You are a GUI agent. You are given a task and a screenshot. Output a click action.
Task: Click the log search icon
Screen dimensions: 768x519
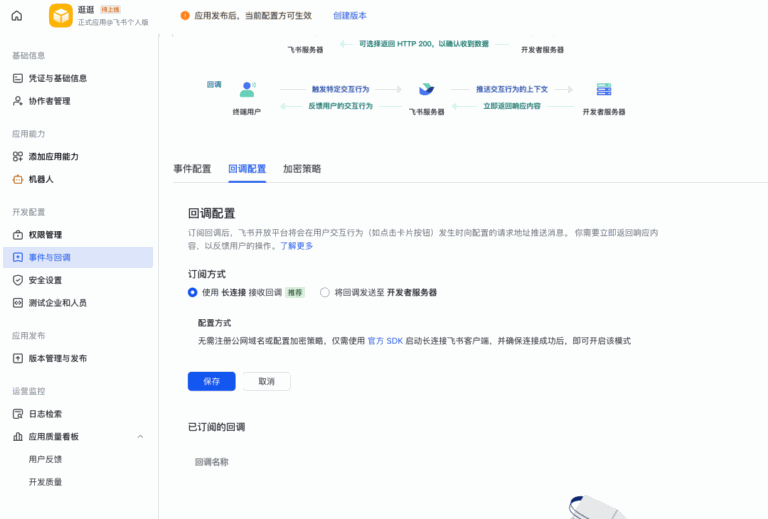pyautogui.click(x=18, y=414)
